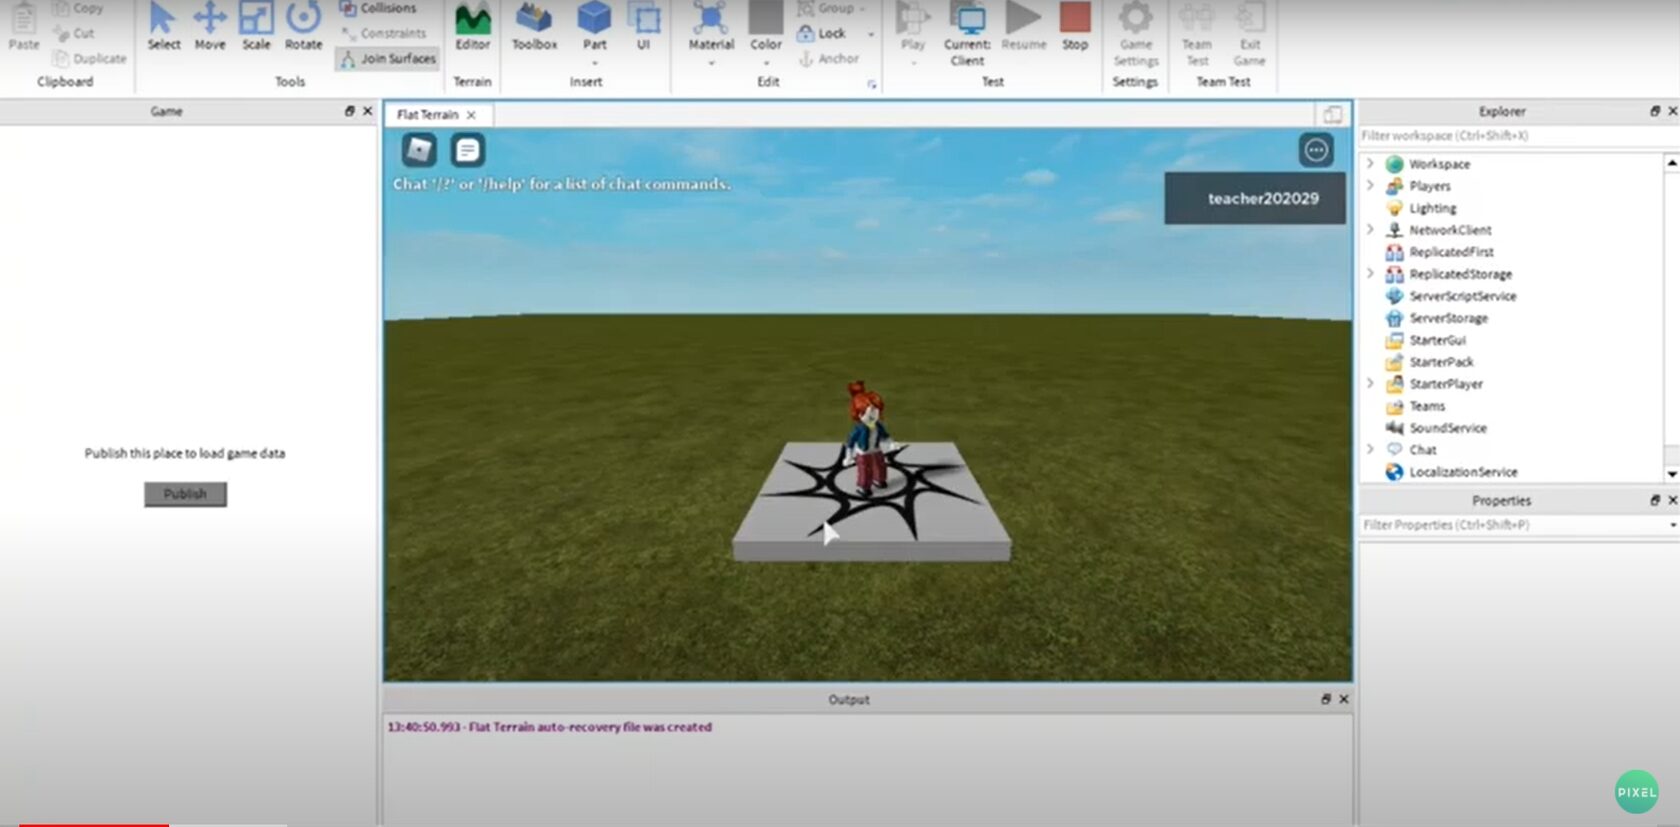Screen dimensions: 1680x827
Task: Open the Play dropdown arrow
Action: pyautogui.click(x=912, y=63)
